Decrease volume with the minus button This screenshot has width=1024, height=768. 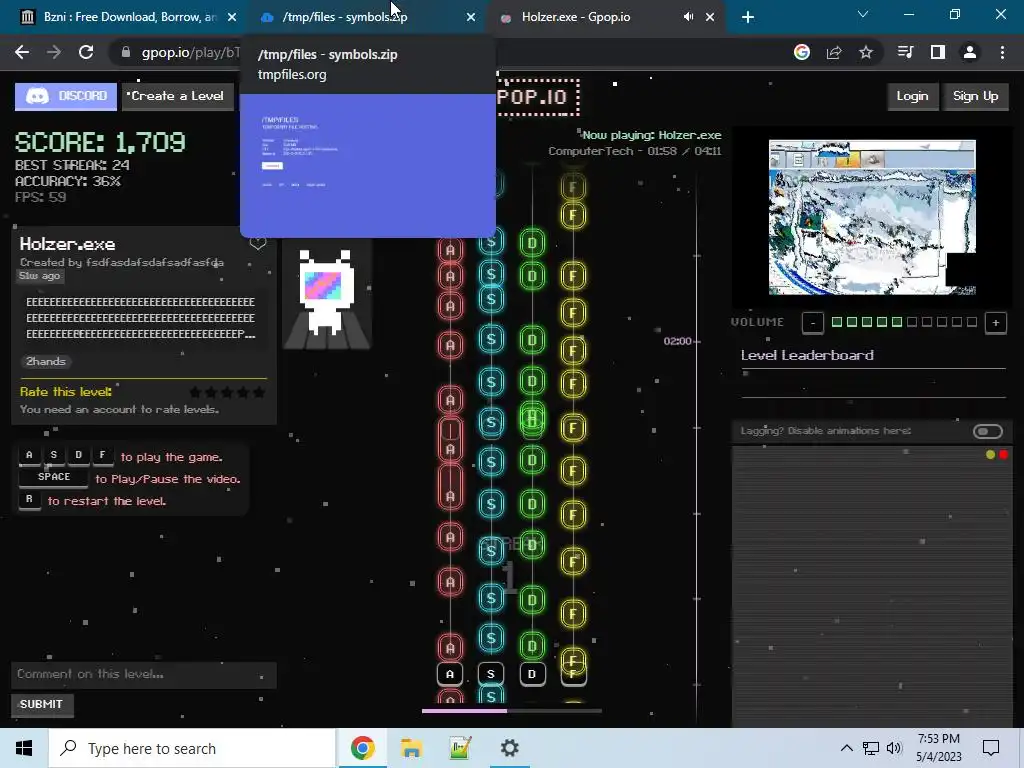(812, 322)
